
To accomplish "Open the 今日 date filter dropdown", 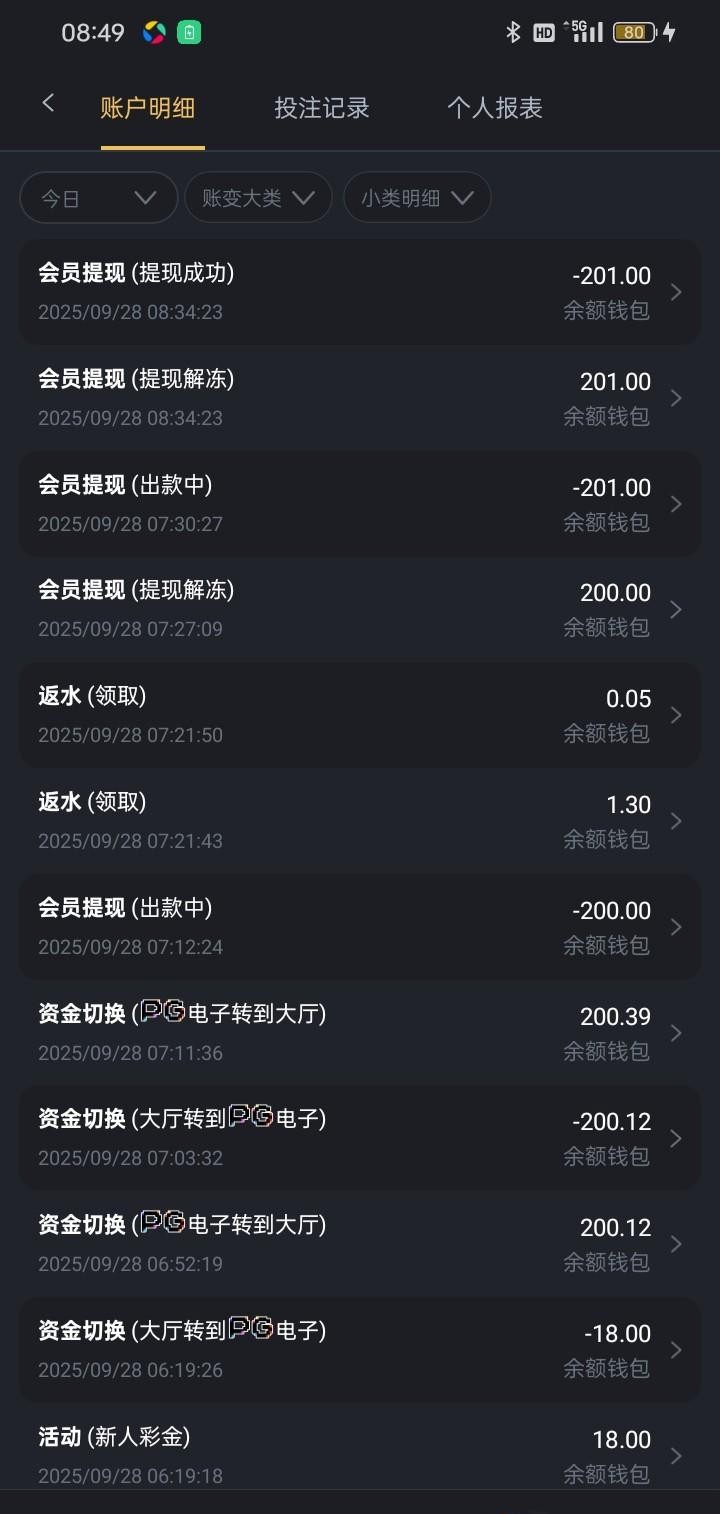I will (98, 198).
